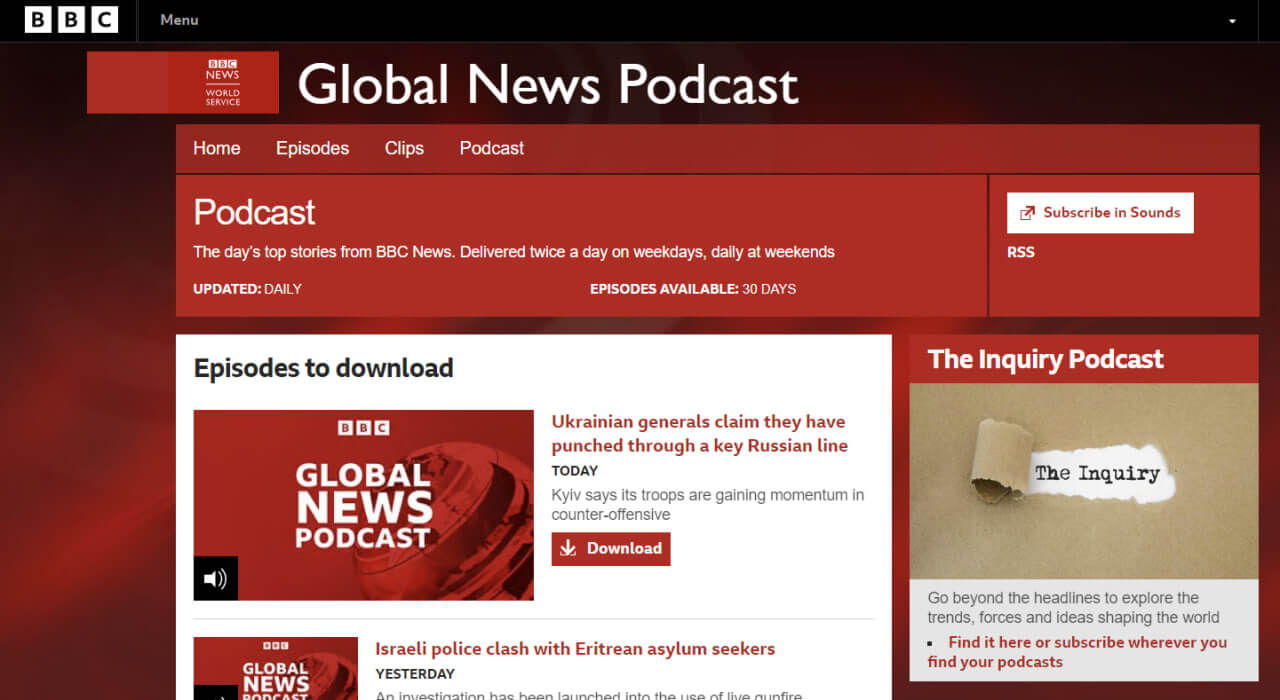Click Subscribe in Sounds button

coord(1100,213)
